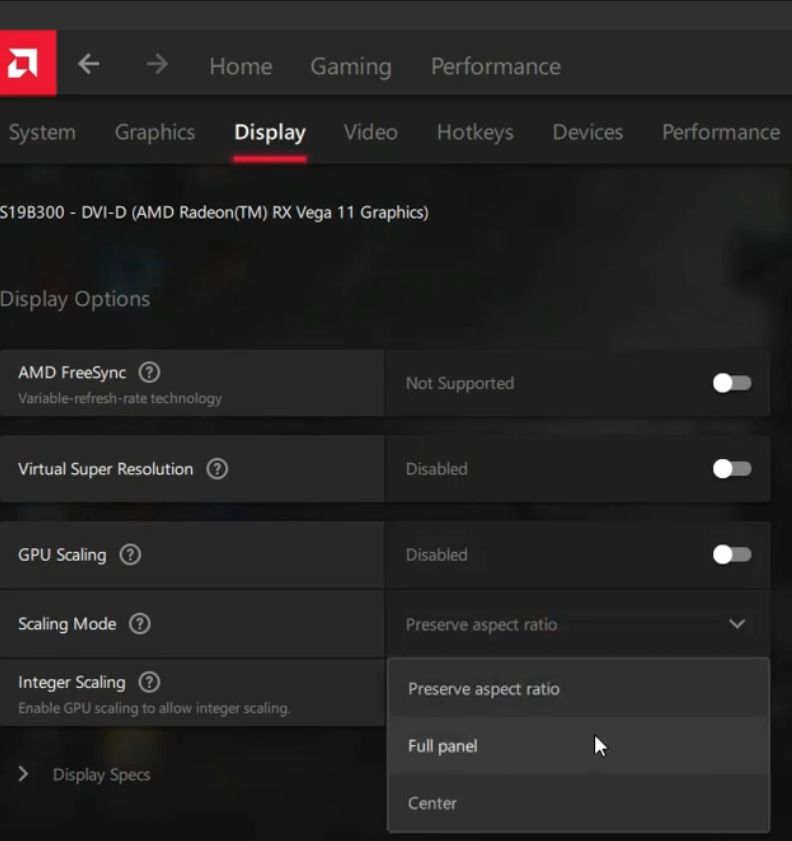Click the AMD logo icon
792x841 pixels.
click(x=27, y=63)
